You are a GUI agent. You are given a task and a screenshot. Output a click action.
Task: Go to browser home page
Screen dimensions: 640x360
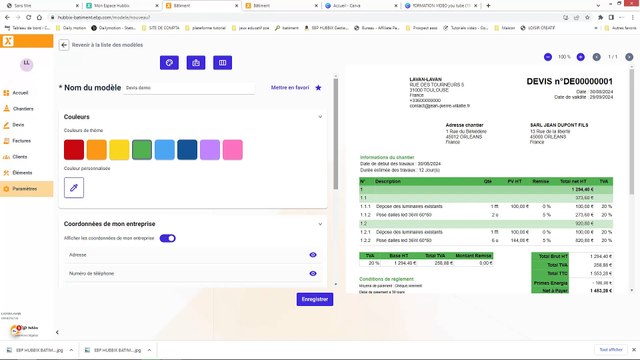click(39, 18)
